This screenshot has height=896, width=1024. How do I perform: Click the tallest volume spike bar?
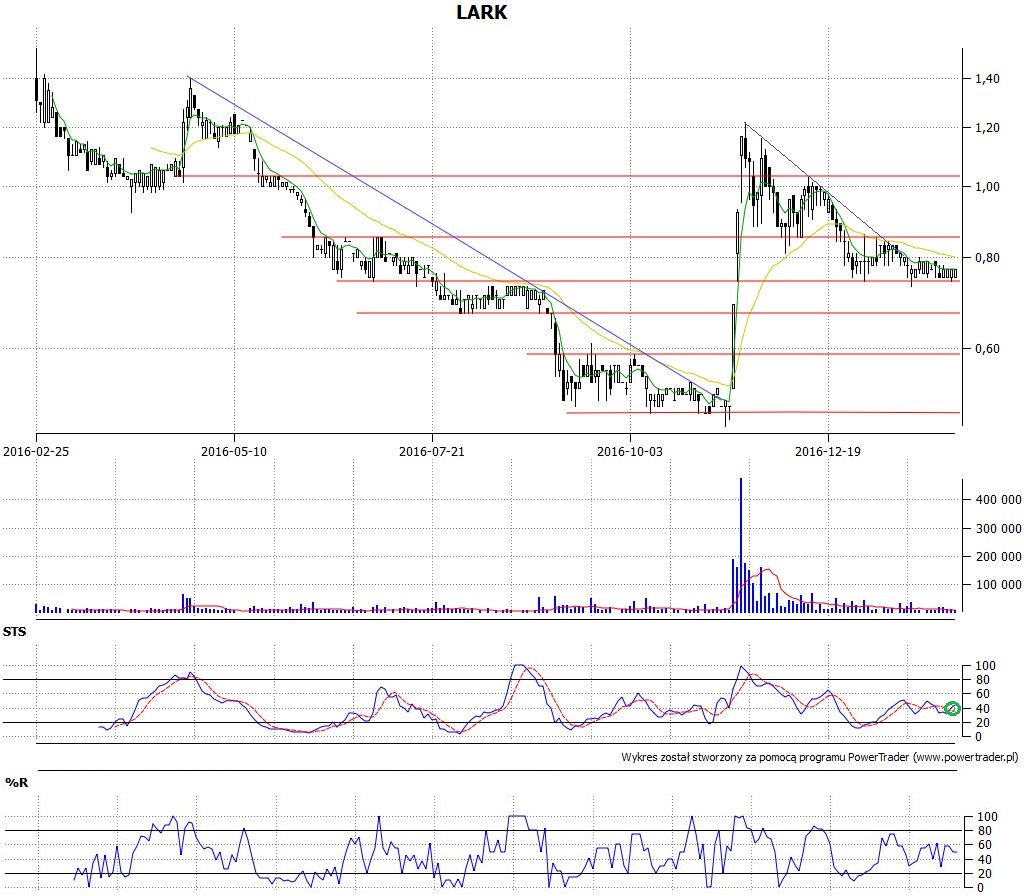tap(741, 545)
